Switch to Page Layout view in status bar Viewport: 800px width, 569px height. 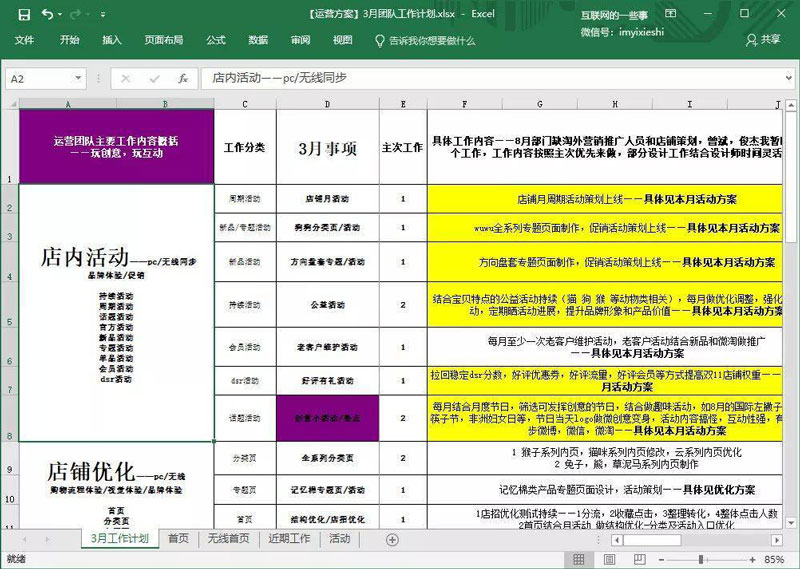click(x=607, y=560)
